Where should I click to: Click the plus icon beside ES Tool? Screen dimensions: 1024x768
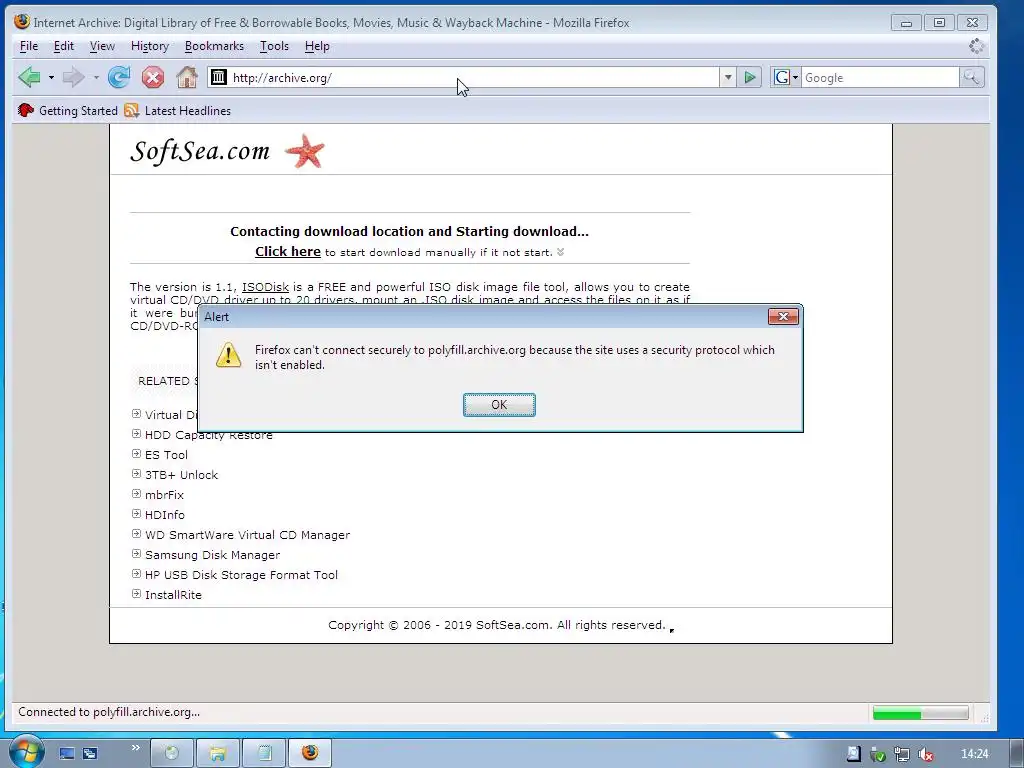click(136, 453)
